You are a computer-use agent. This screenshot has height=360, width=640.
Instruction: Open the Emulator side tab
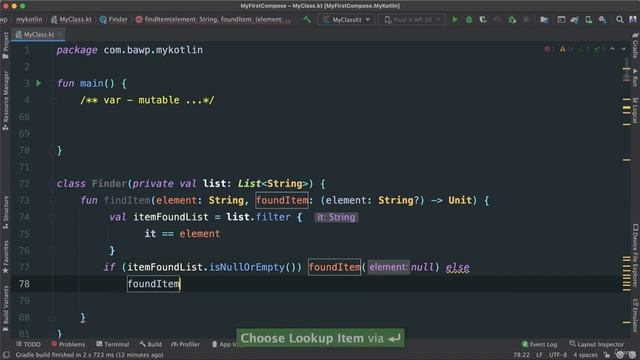click(635, 315)
